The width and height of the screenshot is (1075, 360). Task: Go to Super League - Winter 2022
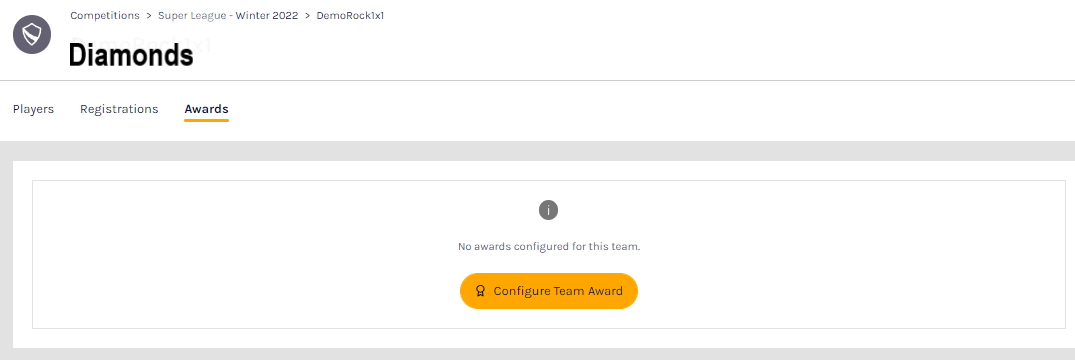tap(228, 15)
